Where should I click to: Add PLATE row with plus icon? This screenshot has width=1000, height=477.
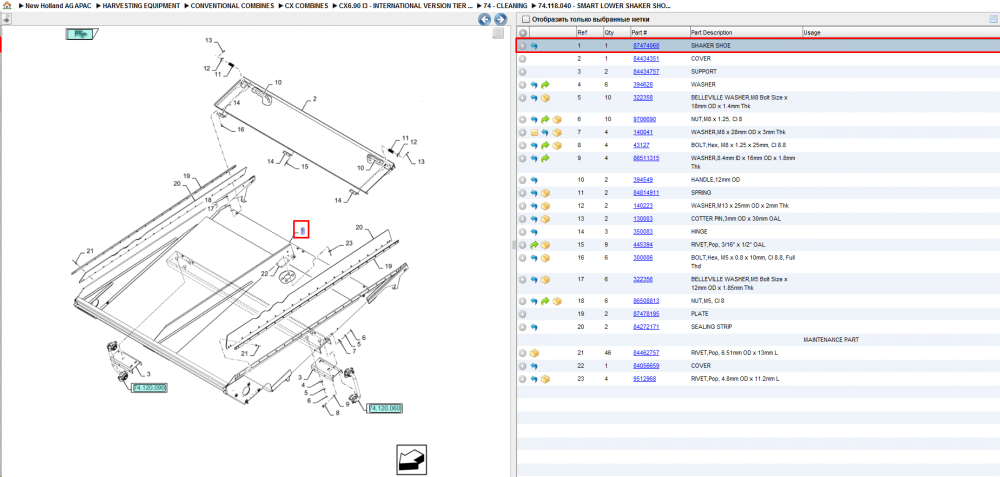522,314
